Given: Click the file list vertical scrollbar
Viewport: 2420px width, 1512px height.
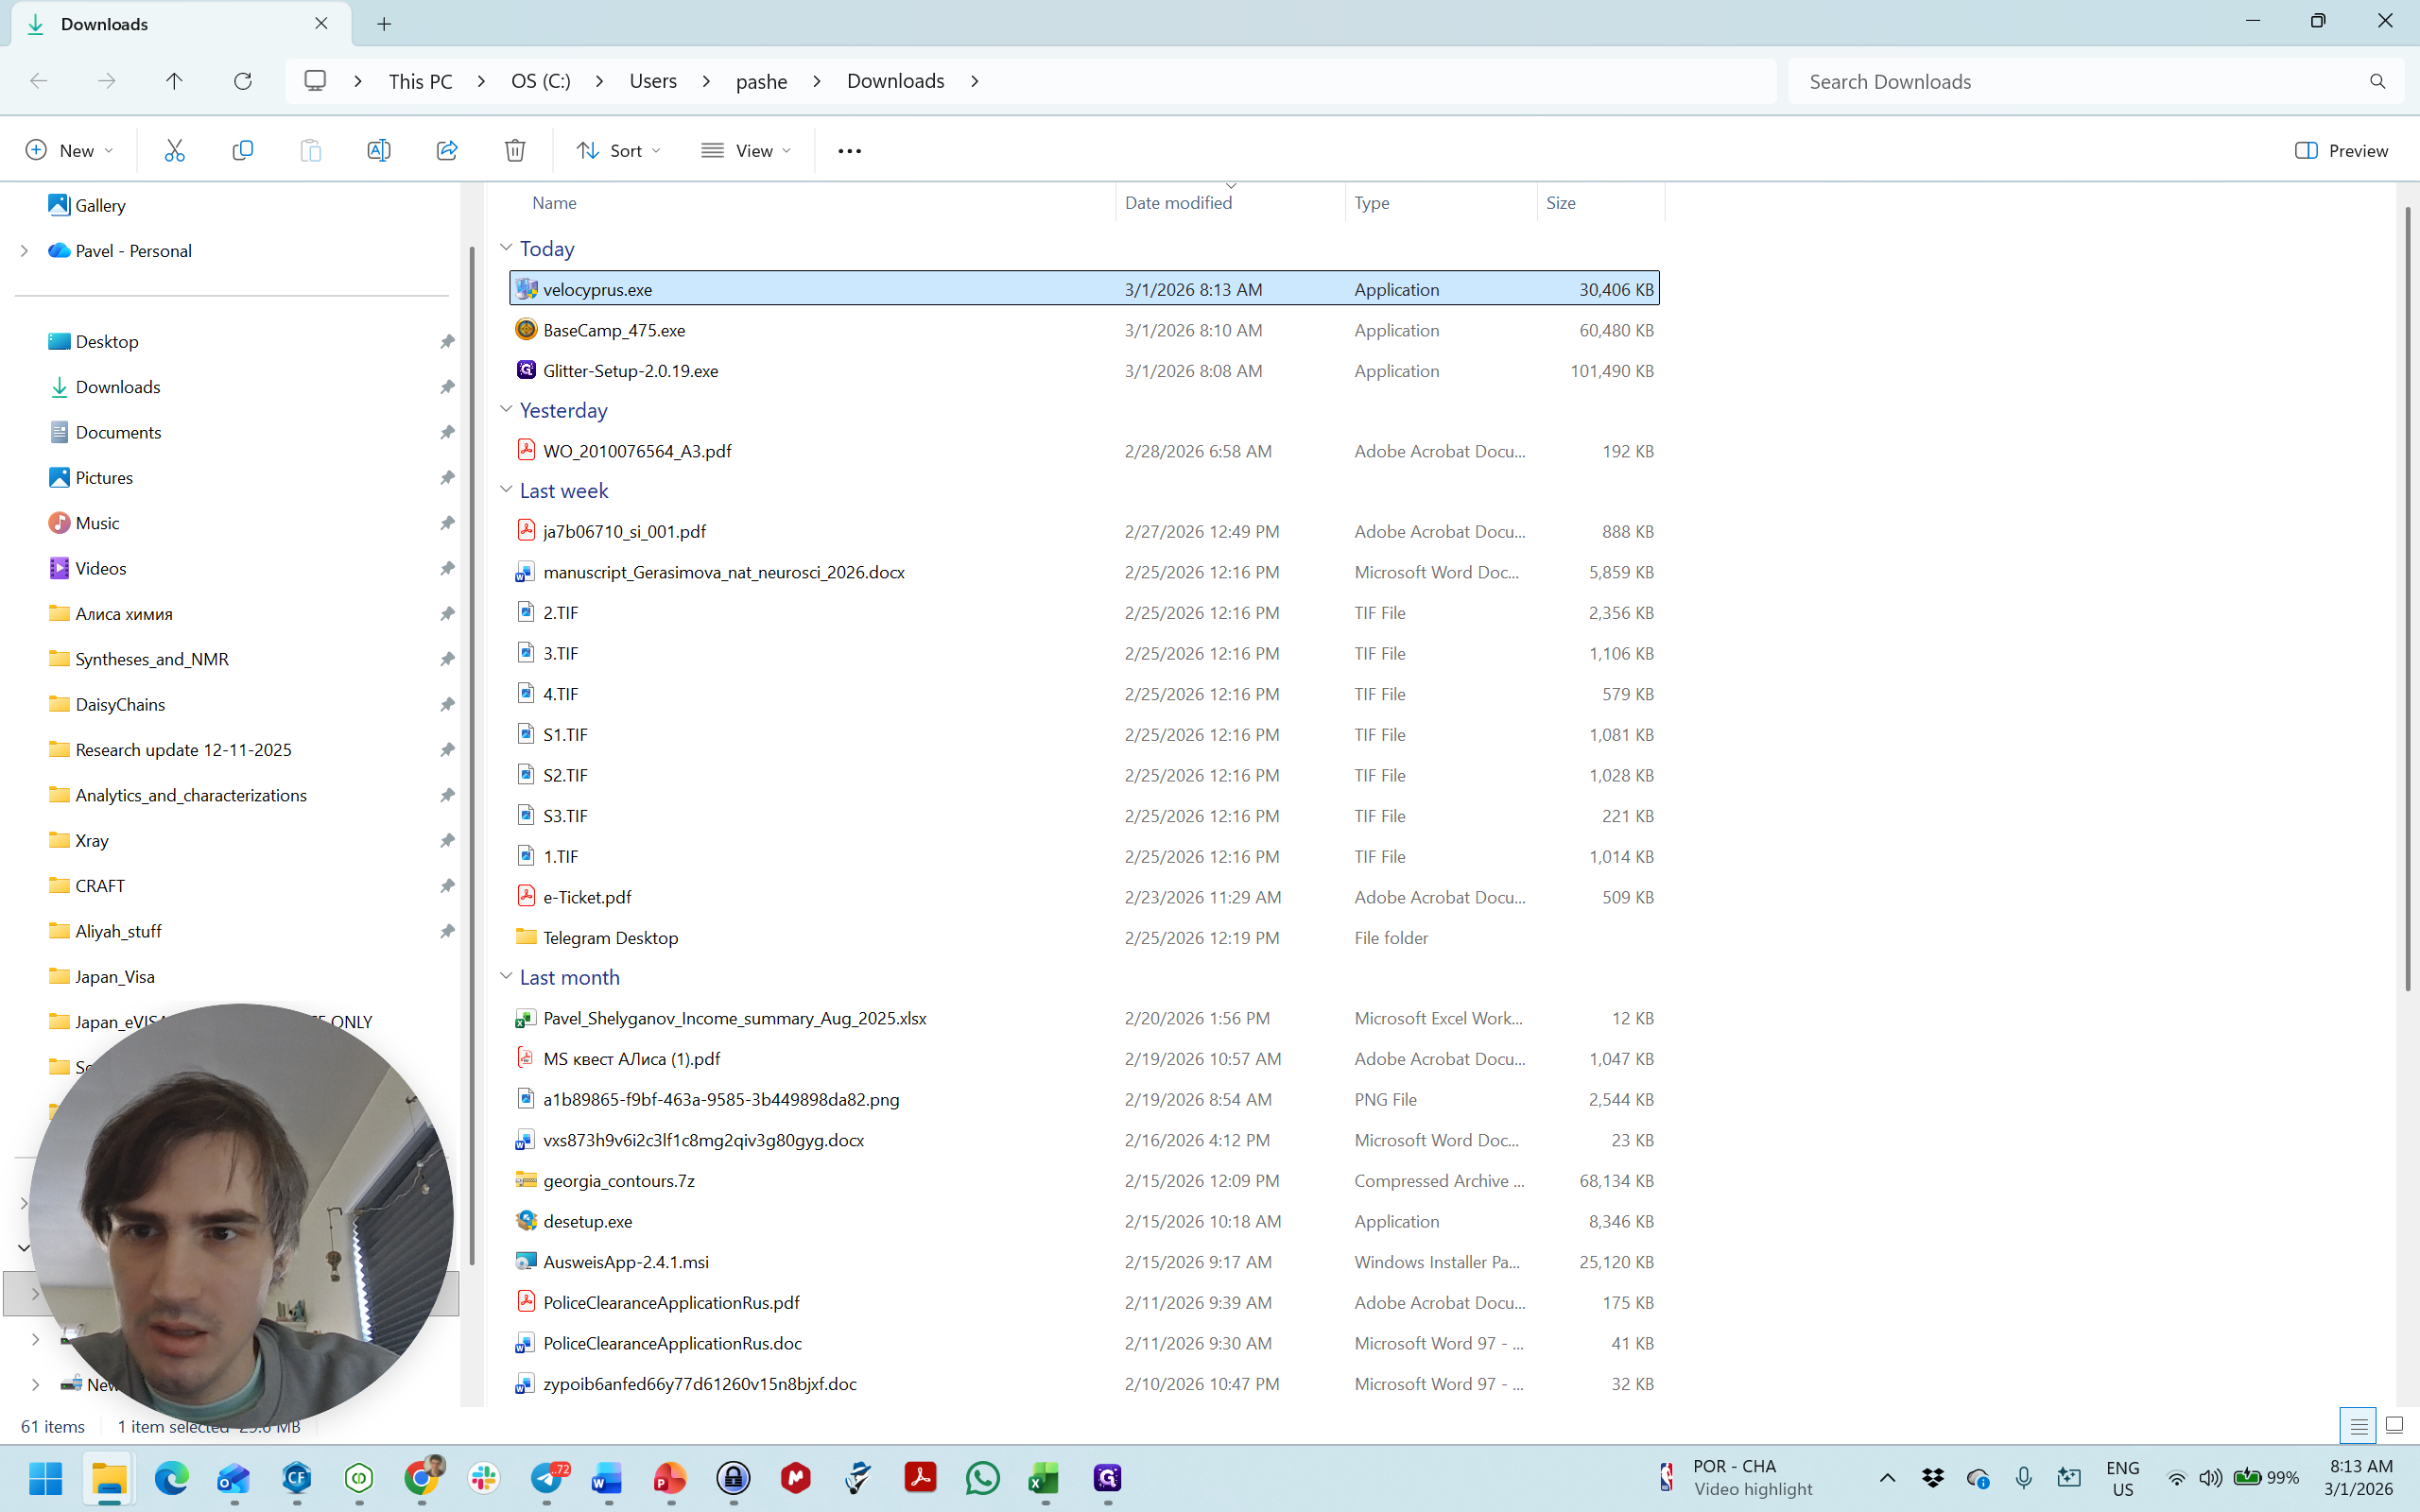Looking at the screenshot, I should tap(2407, 600).
